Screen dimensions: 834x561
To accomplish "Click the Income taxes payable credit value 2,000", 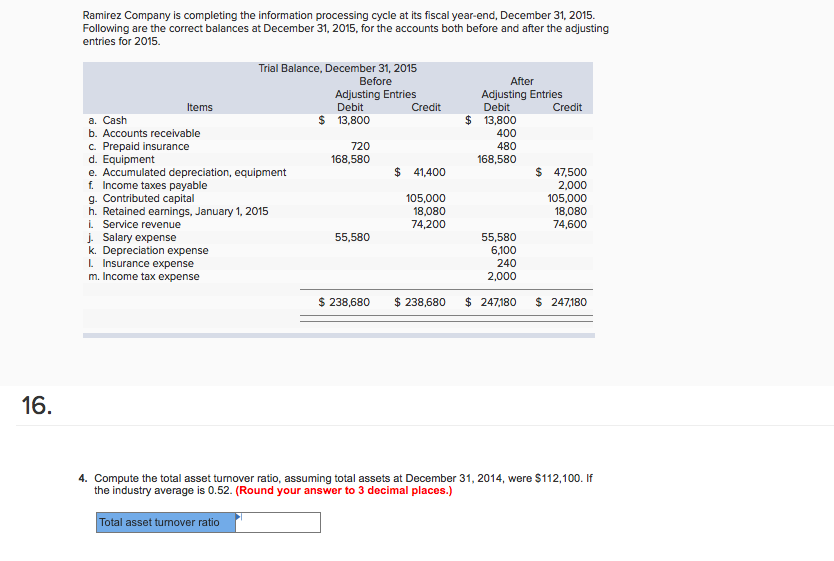I will click(572, 185).
